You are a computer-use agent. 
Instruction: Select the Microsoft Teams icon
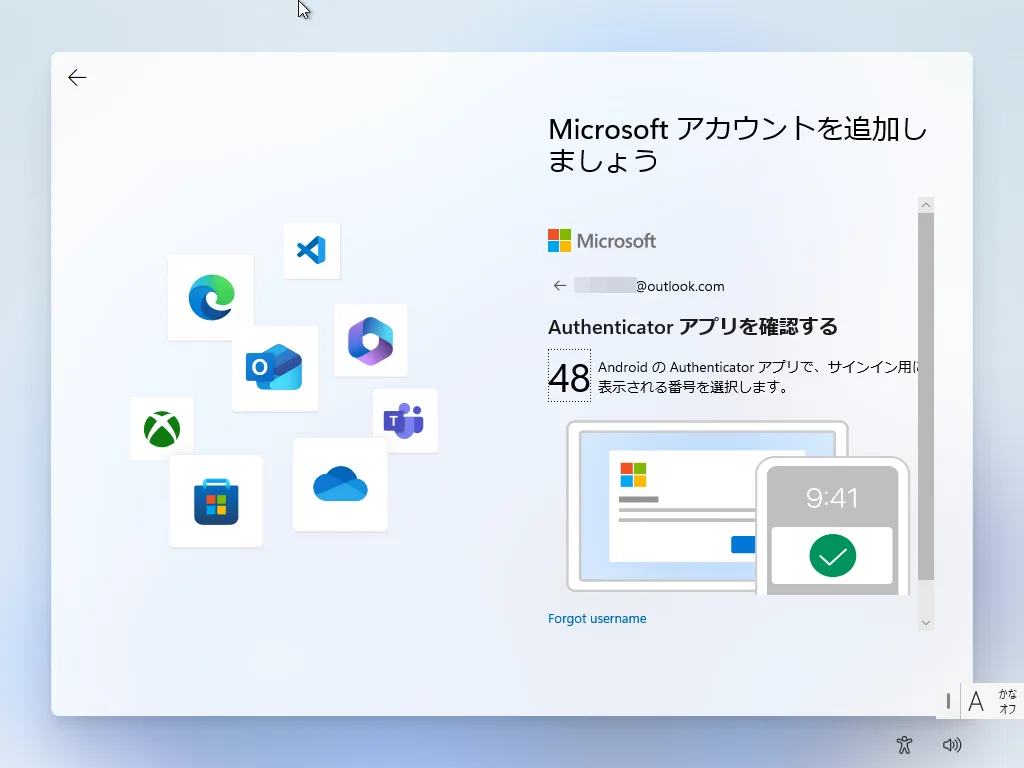(x=407, y=421)
